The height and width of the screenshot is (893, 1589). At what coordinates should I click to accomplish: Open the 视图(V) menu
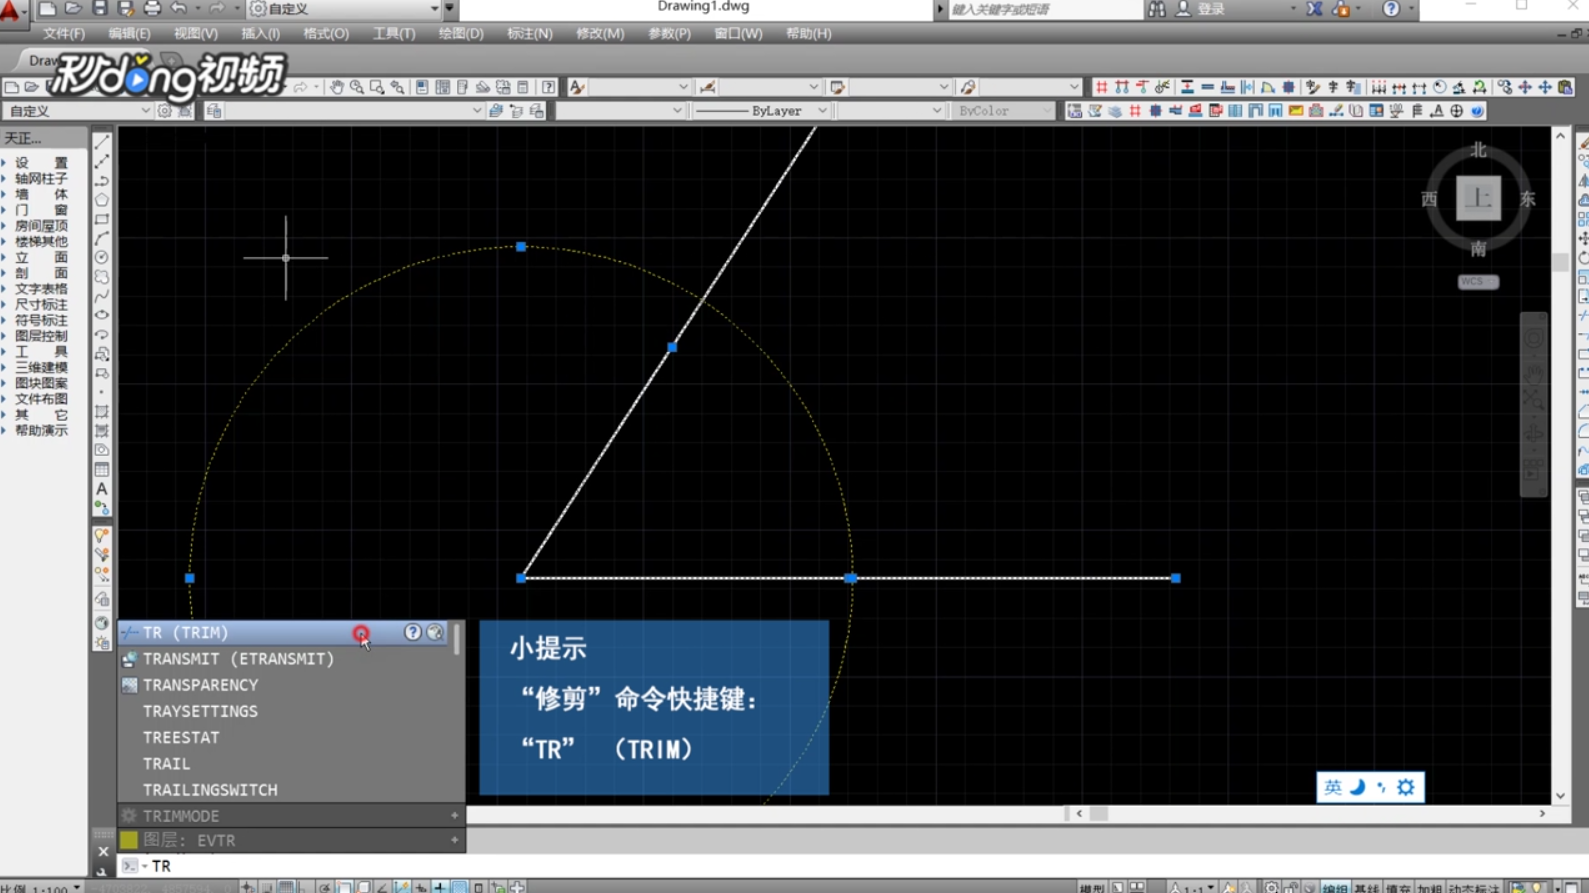pos(195,33)
